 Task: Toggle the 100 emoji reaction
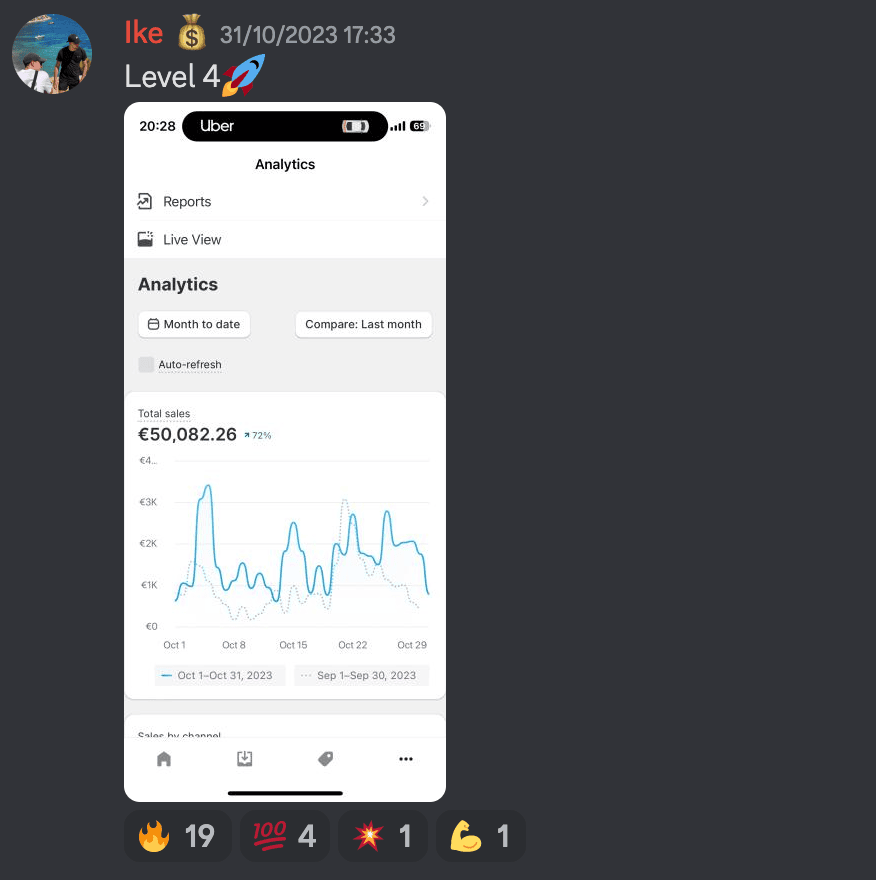pyautogui.click(x=285, y=836)
